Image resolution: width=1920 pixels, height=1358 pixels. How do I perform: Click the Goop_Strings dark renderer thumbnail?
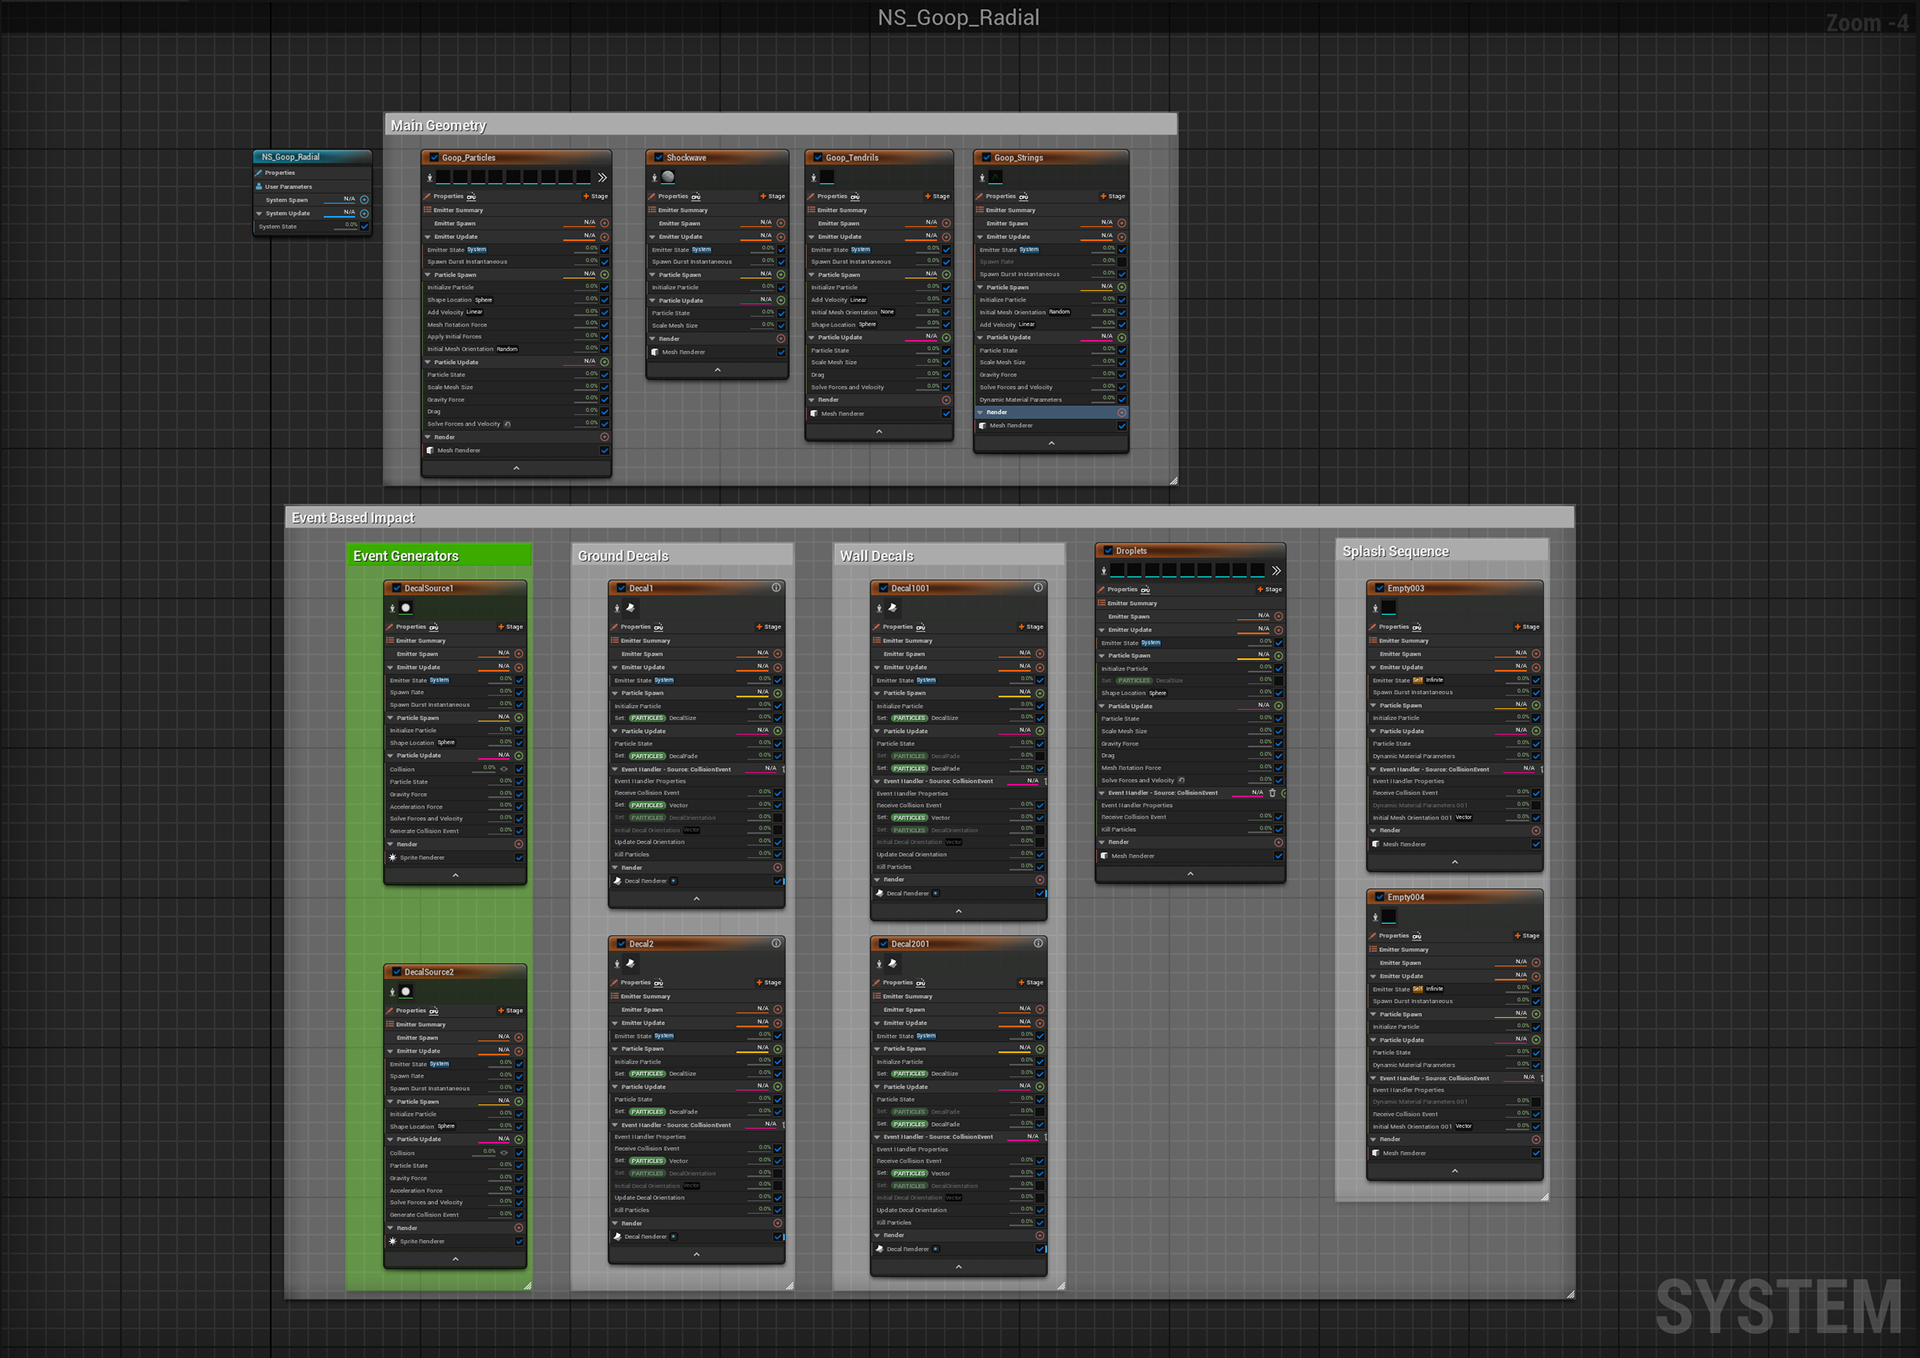(996, 177)
